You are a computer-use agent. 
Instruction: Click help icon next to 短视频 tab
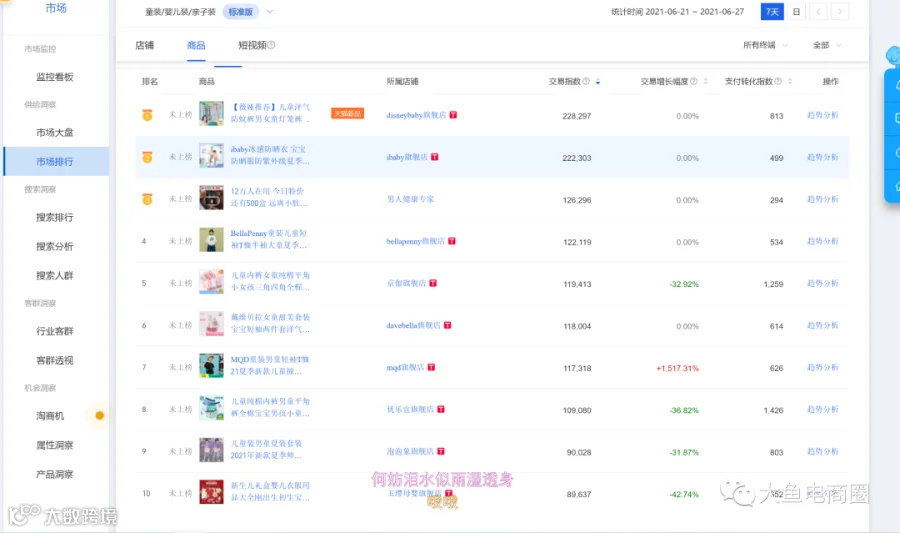(x=271, y=45)
